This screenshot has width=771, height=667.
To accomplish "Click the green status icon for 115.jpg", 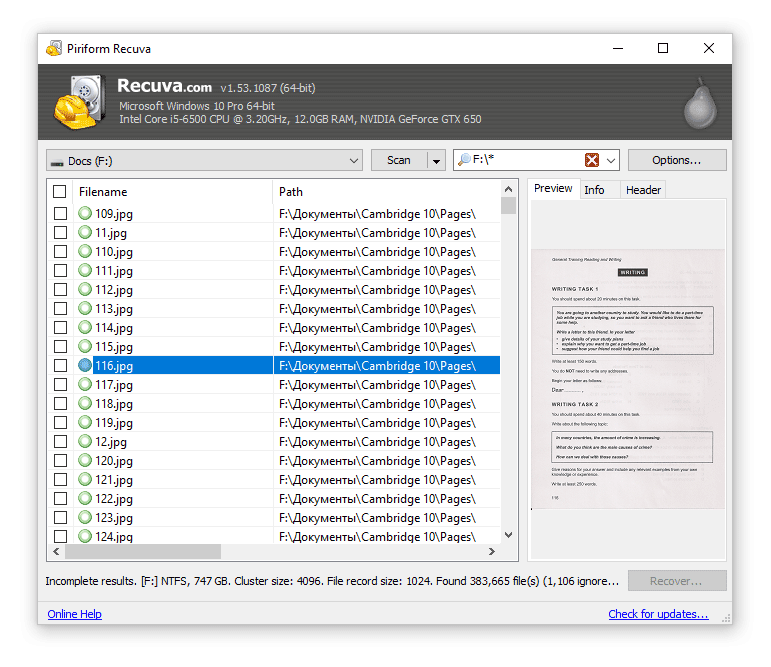I will pyautogui.click(x=85, y=346).
